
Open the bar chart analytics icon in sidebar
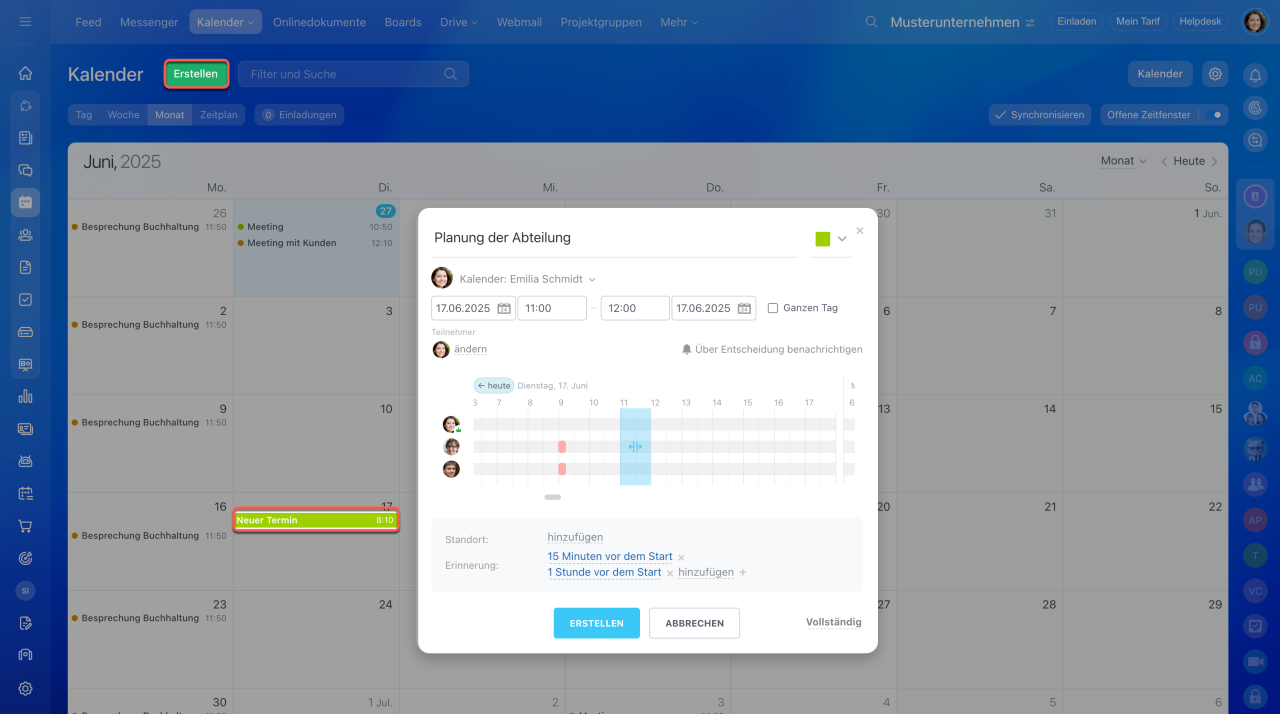pyautogui.click(x=25, y=396)
